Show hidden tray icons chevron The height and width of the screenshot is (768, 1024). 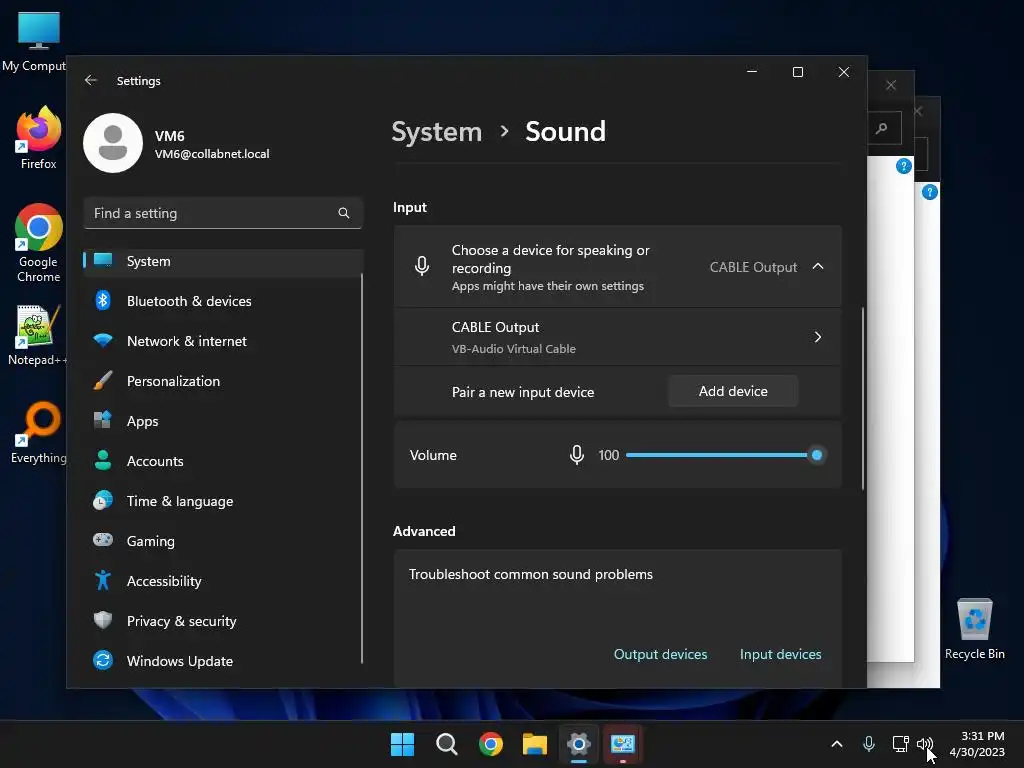point(837,744)
